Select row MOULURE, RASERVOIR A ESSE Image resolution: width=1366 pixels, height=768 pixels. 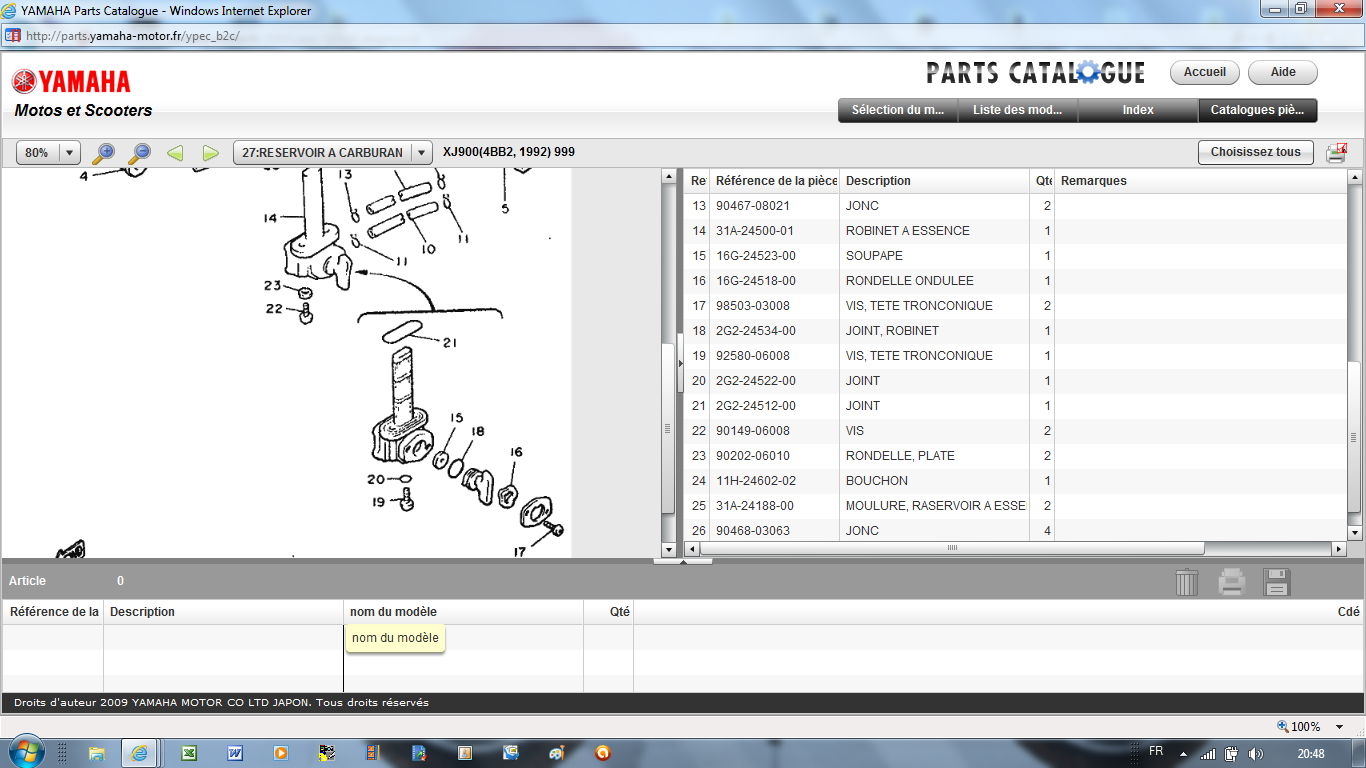click(x=1016, y=506)
